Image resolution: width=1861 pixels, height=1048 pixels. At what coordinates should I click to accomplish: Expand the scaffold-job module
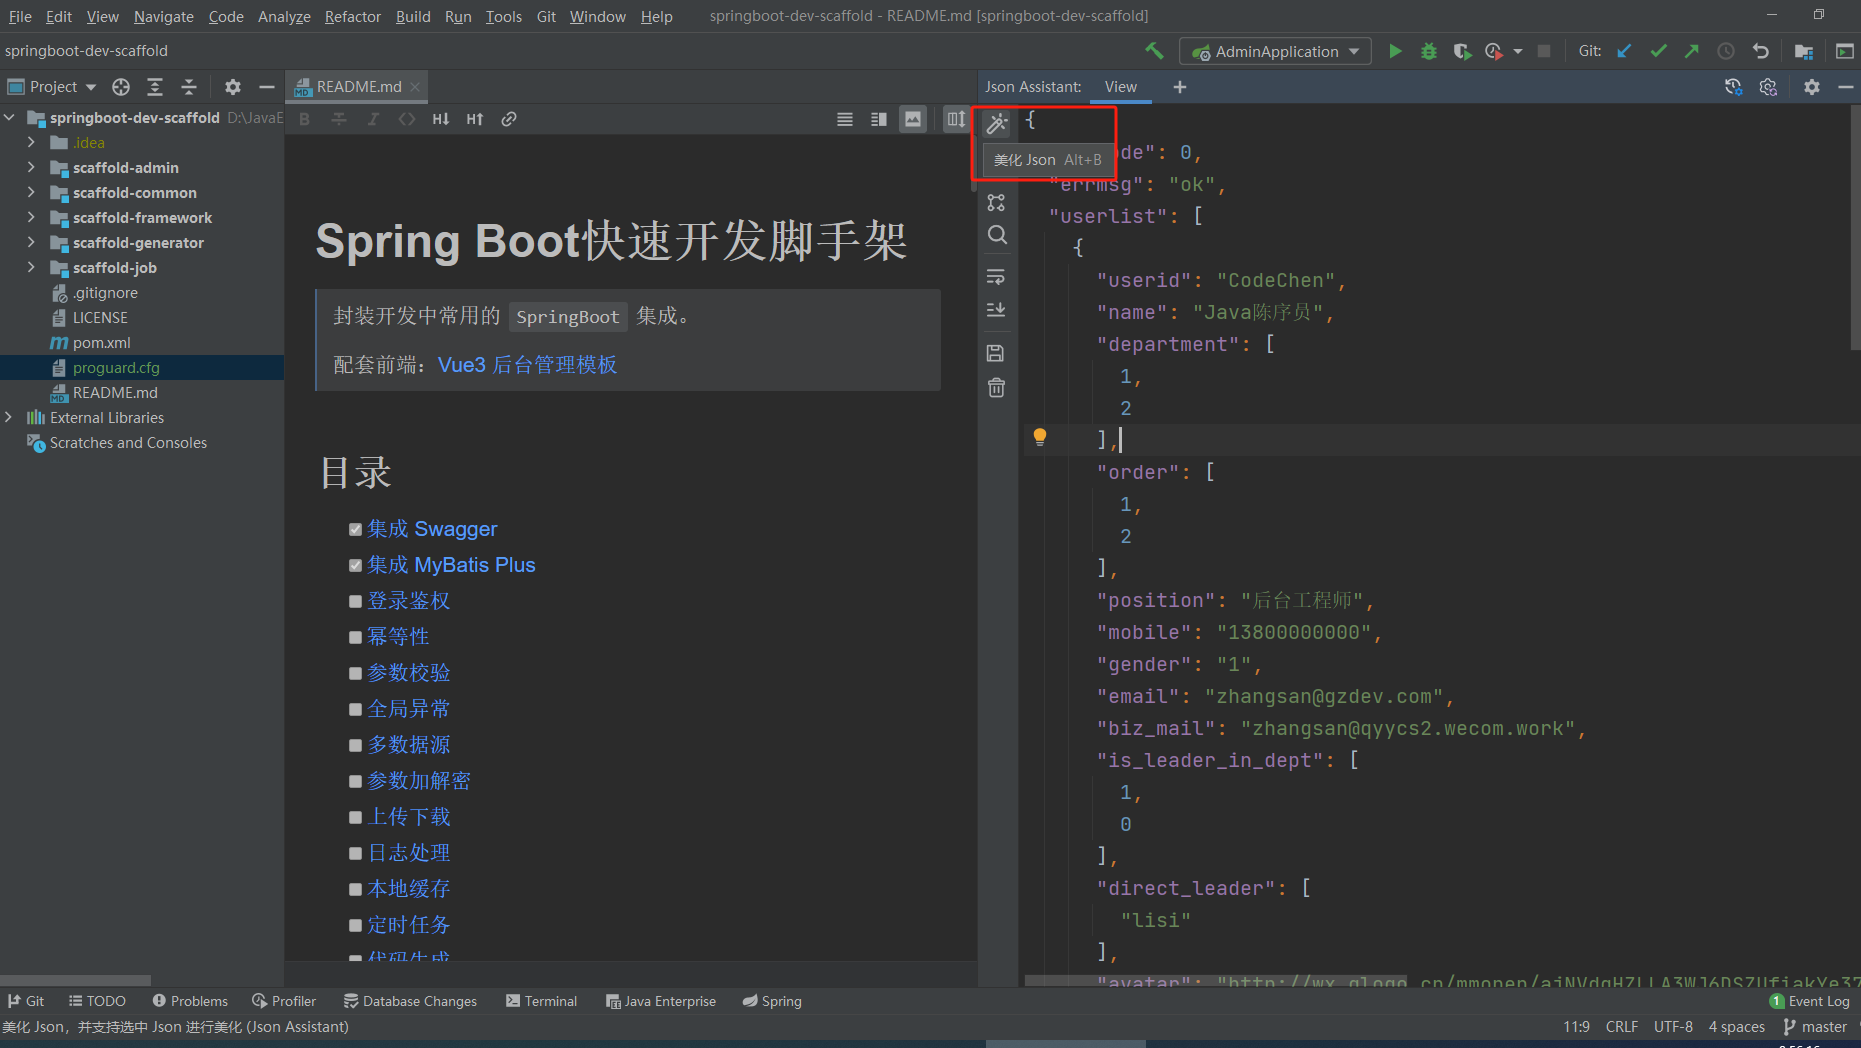[x=31, y=267]
